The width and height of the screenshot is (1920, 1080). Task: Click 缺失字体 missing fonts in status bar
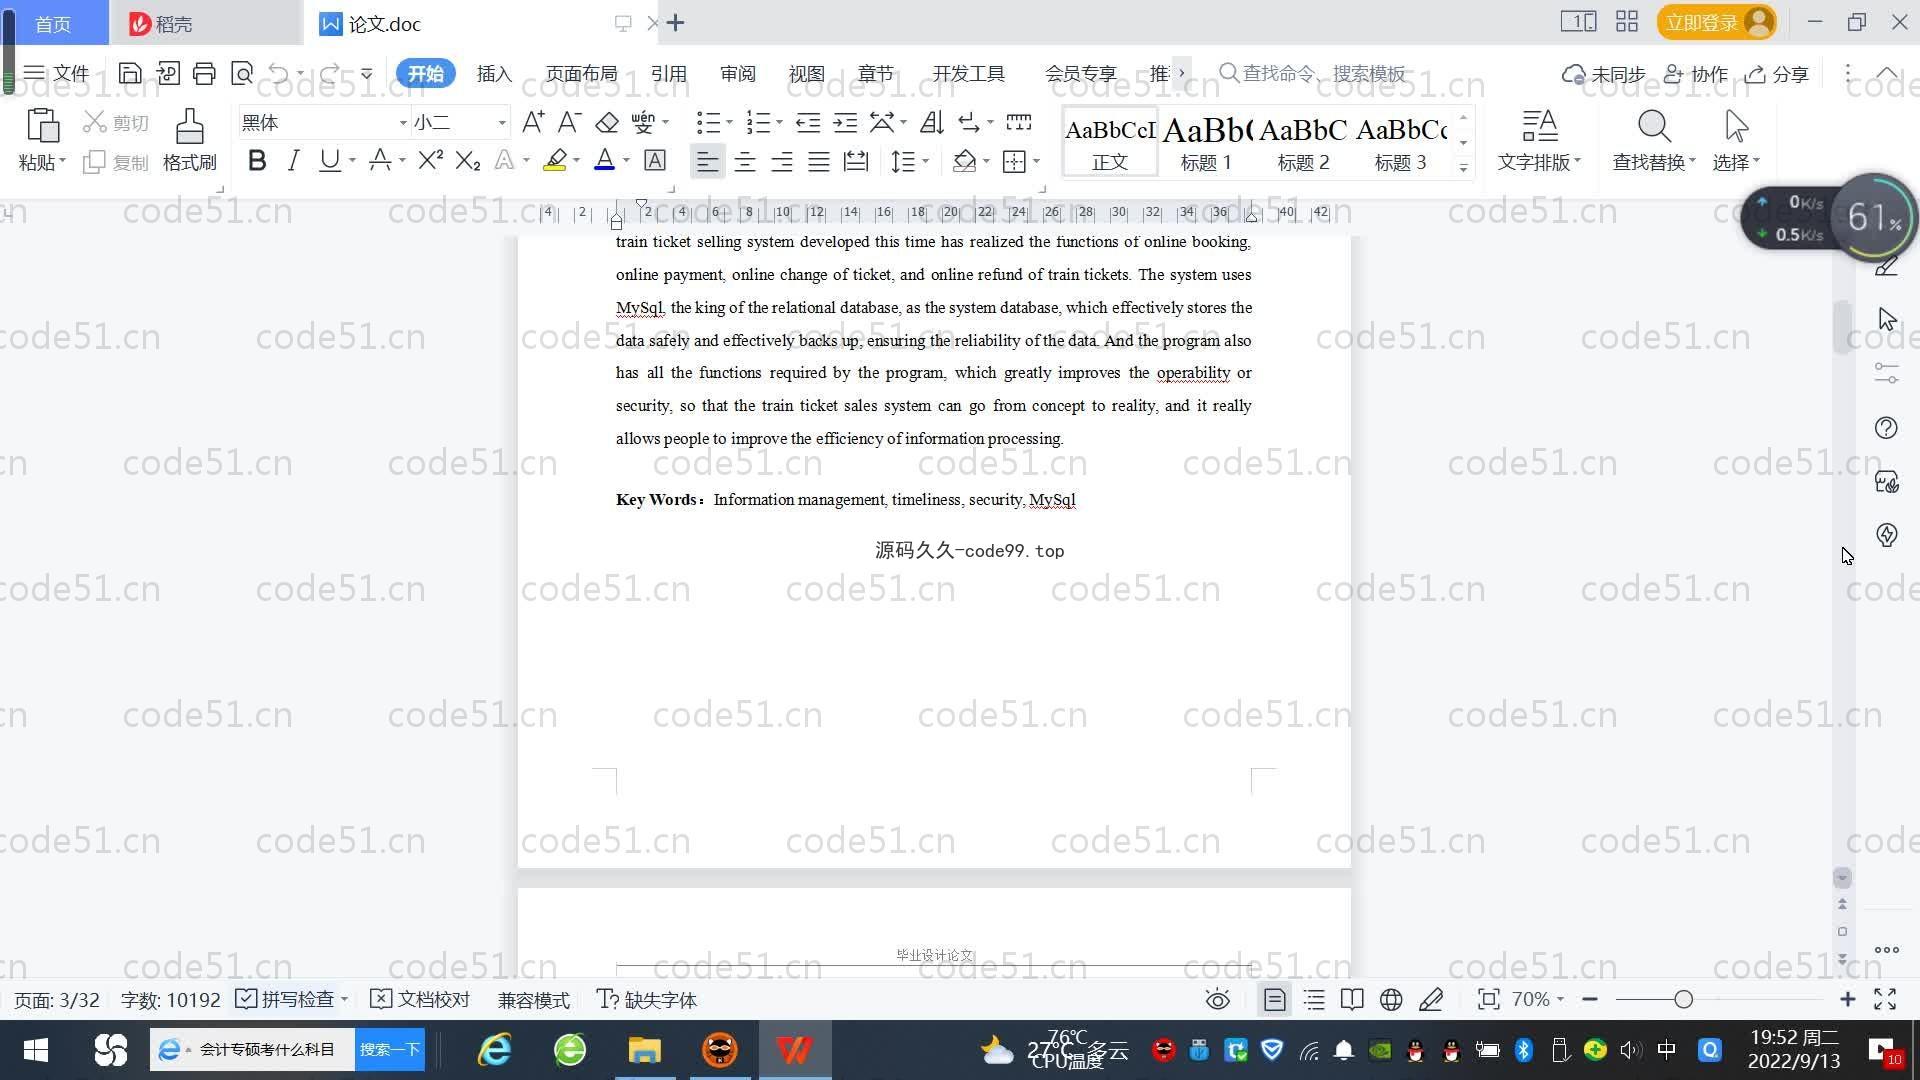click(647, 999)
